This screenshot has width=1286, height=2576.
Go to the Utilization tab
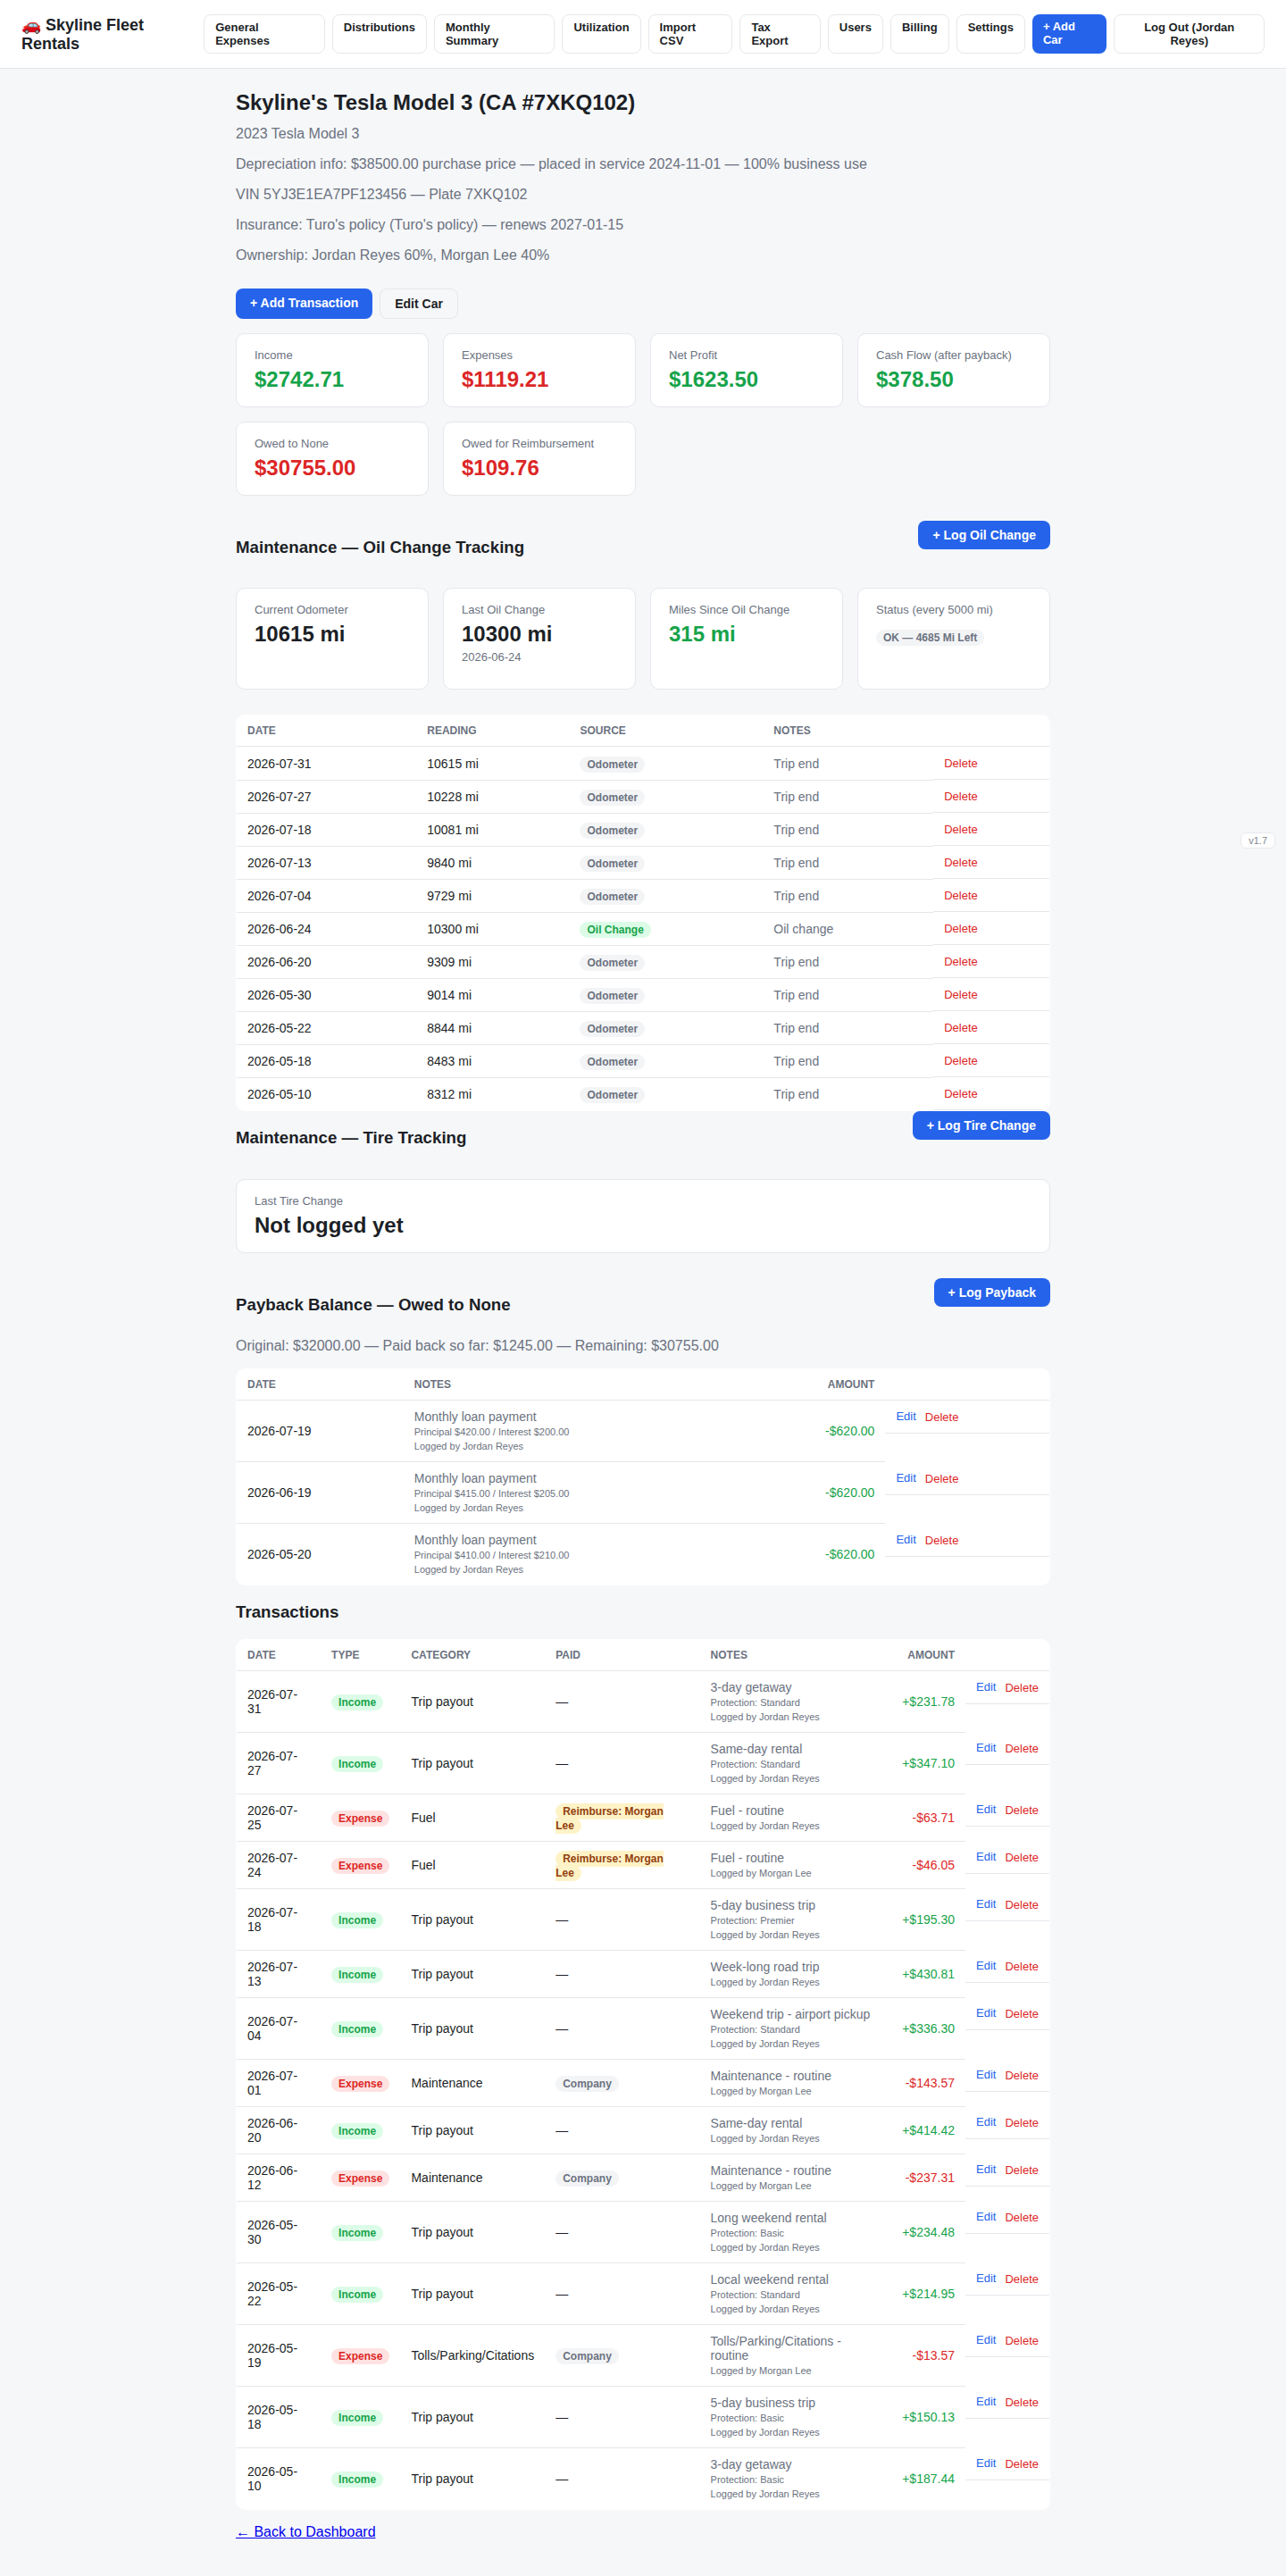point(601,34)
